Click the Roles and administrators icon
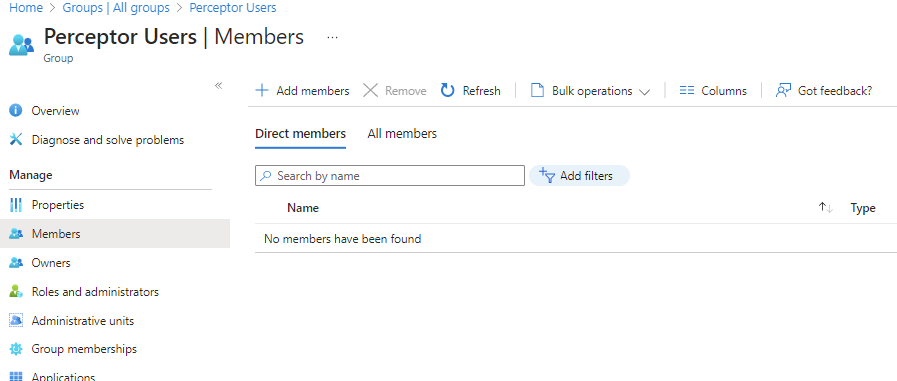The height and width of the screenshot is (381, 897). [16, 291]
